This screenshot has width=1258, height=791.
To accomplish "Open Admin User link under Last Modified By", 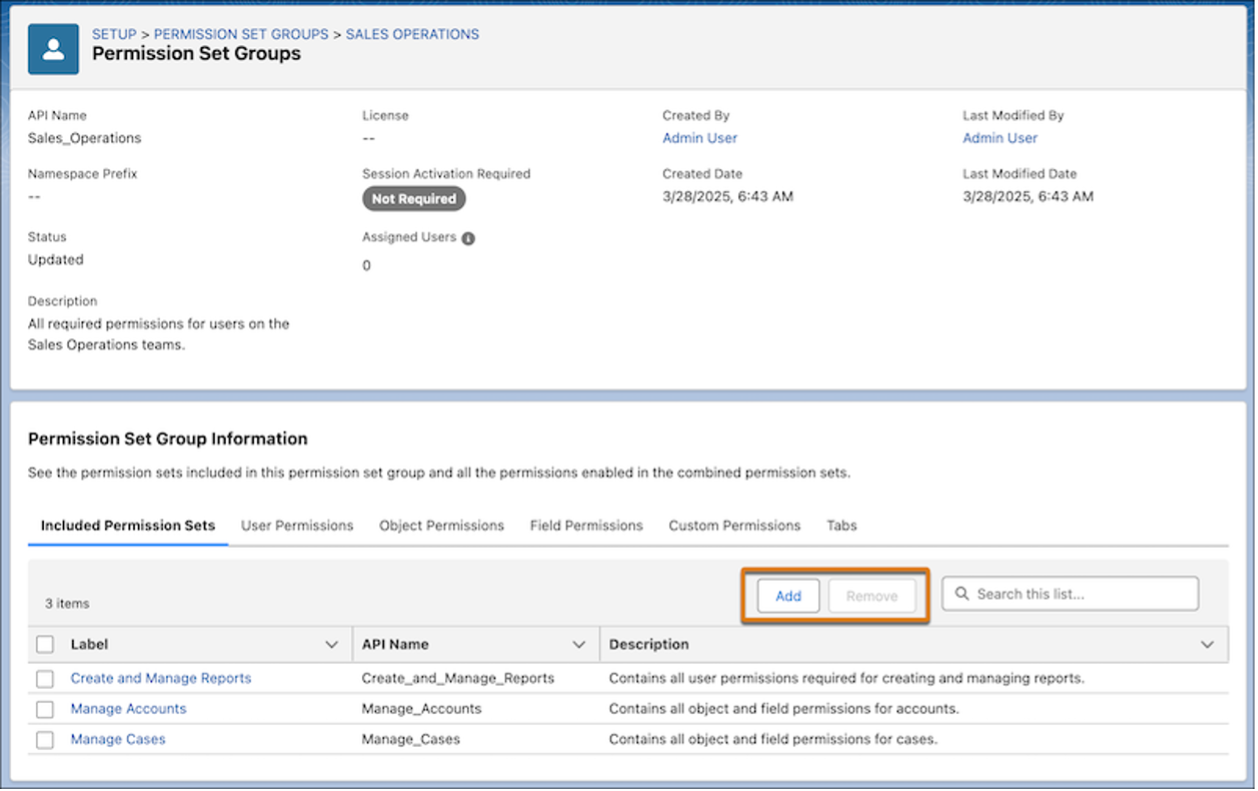I will 1000,138.
